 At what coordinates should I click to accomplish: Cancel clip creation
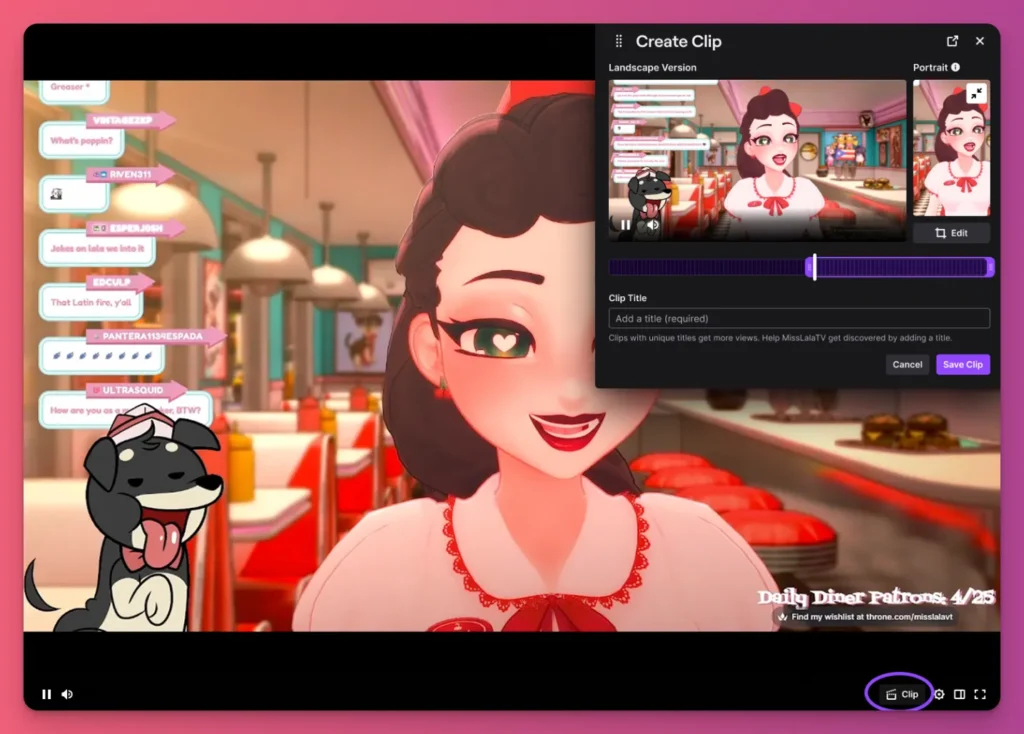pos(907,364)
